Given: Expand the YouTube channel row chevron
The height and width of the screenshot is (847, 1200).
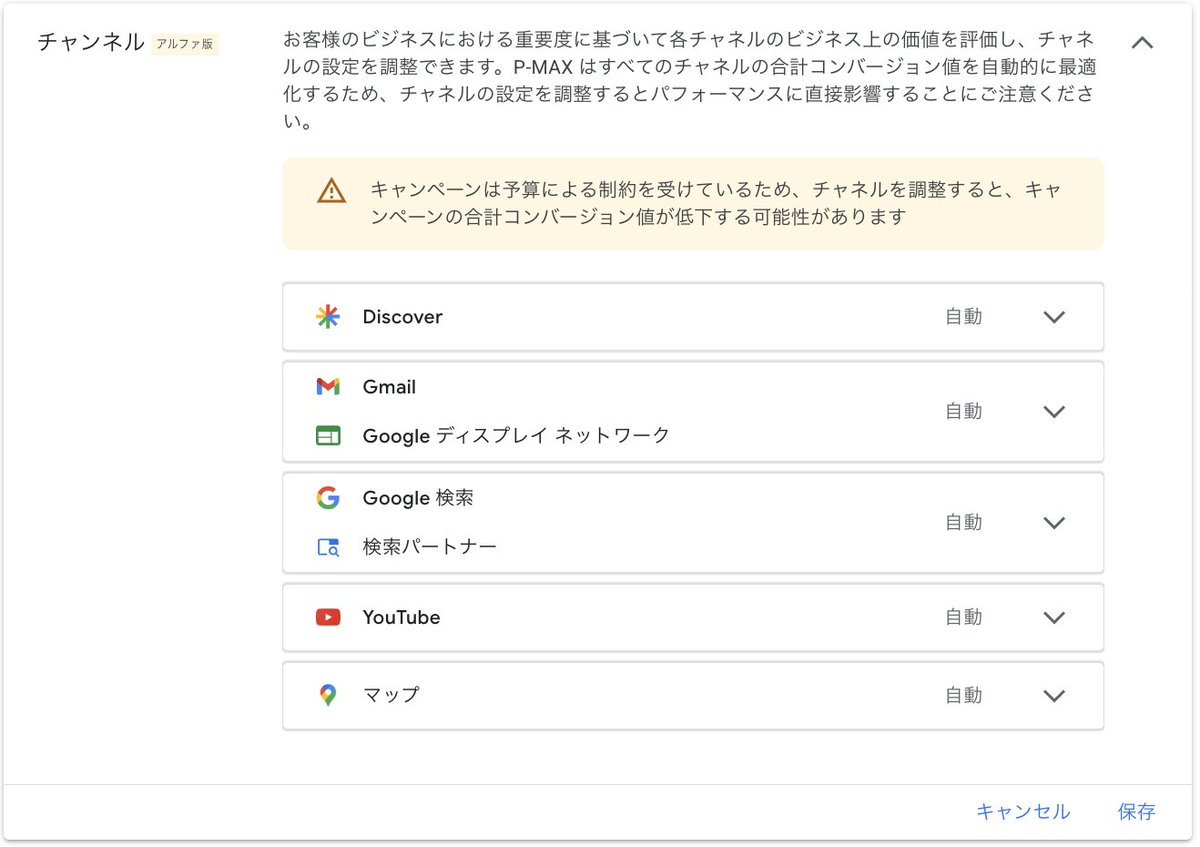Looking at the screenshot, I should 1054,618.
